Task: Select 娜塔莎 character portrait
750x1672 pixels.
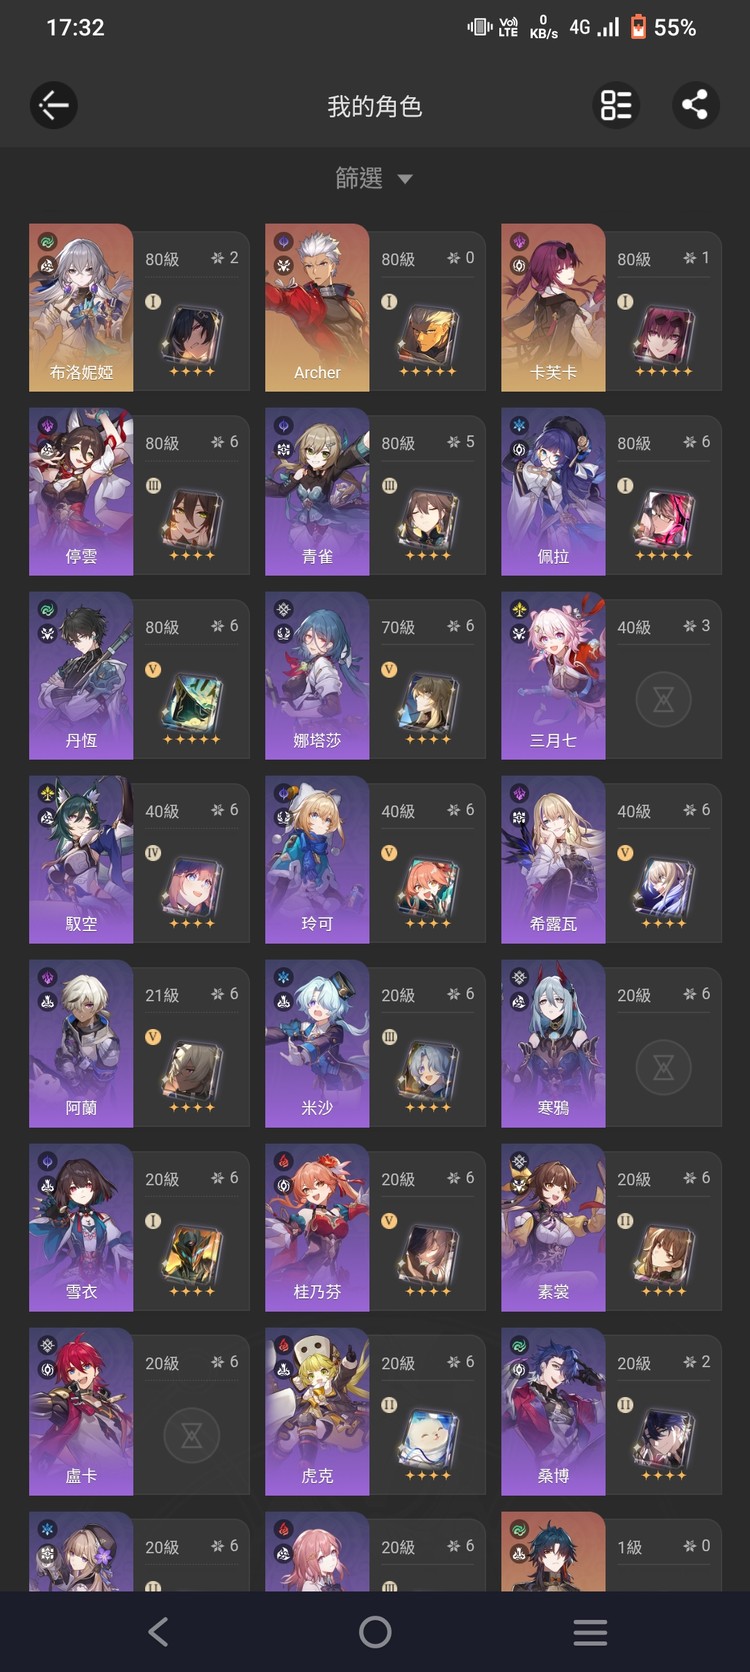Action: 317,675
